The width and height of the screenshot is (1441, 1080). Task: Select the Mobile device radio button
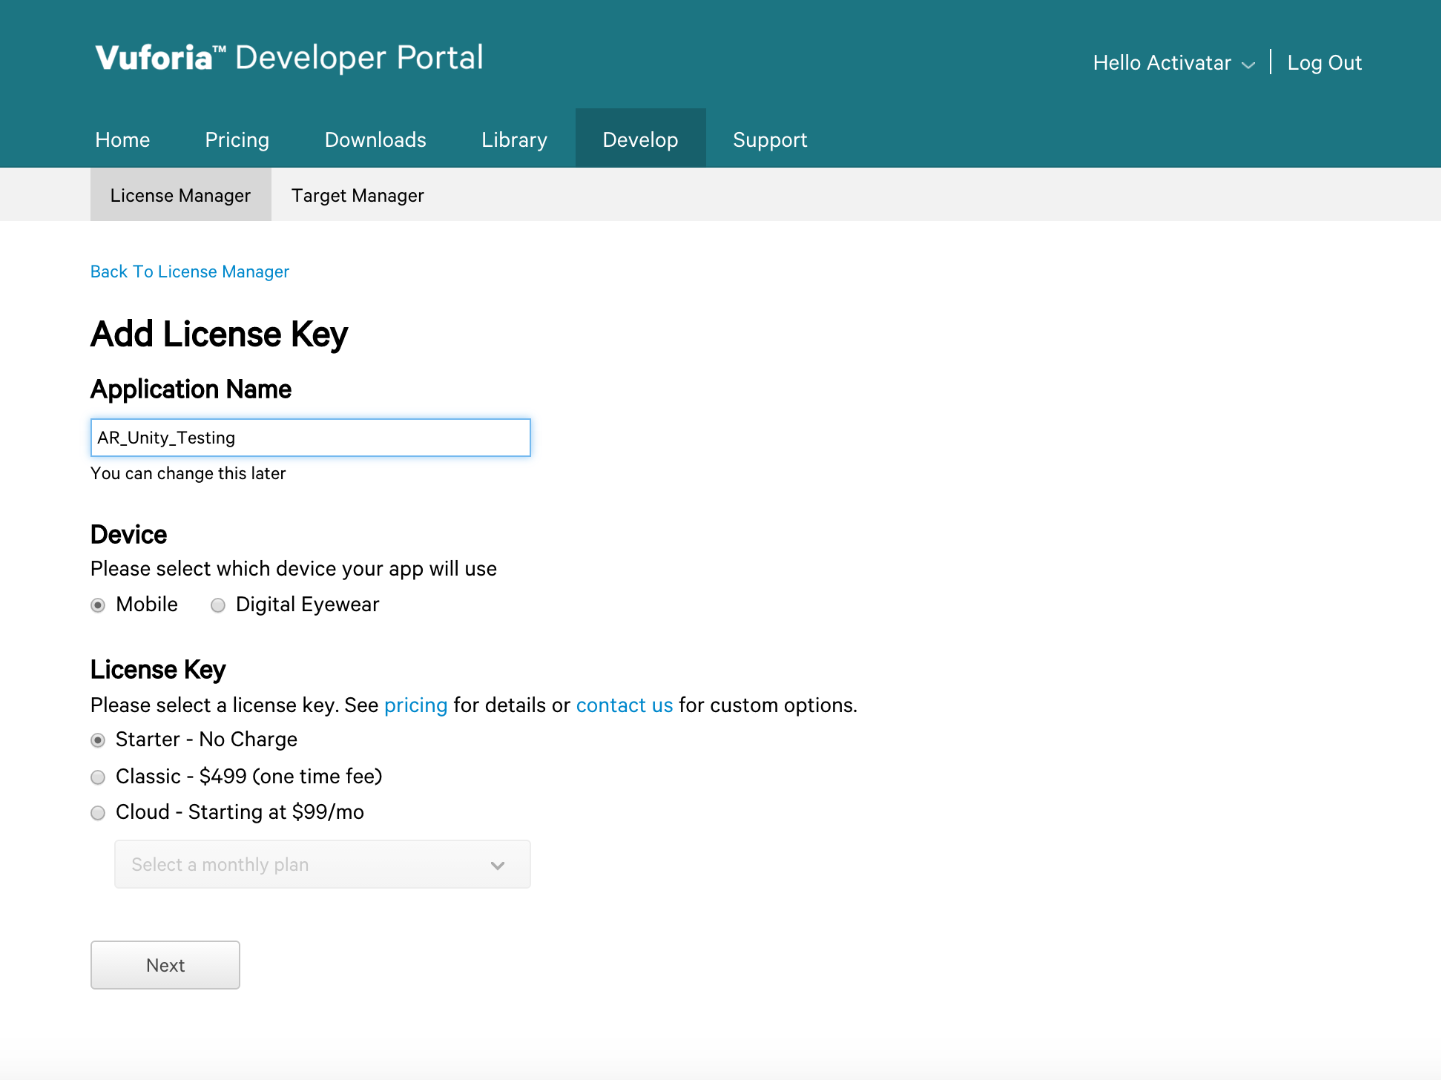(x=98, y=605)
